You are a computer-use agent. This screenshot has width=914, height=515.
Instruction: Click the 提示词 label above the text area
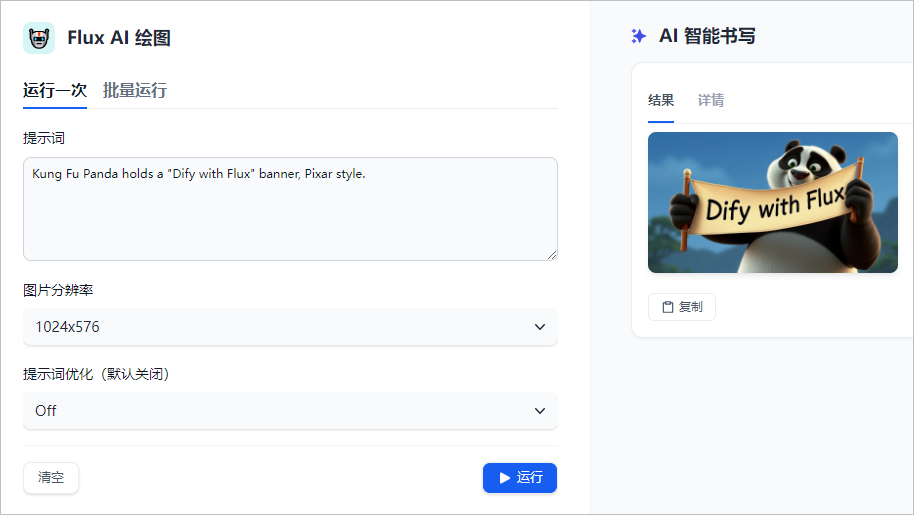(x=44, y=138)
